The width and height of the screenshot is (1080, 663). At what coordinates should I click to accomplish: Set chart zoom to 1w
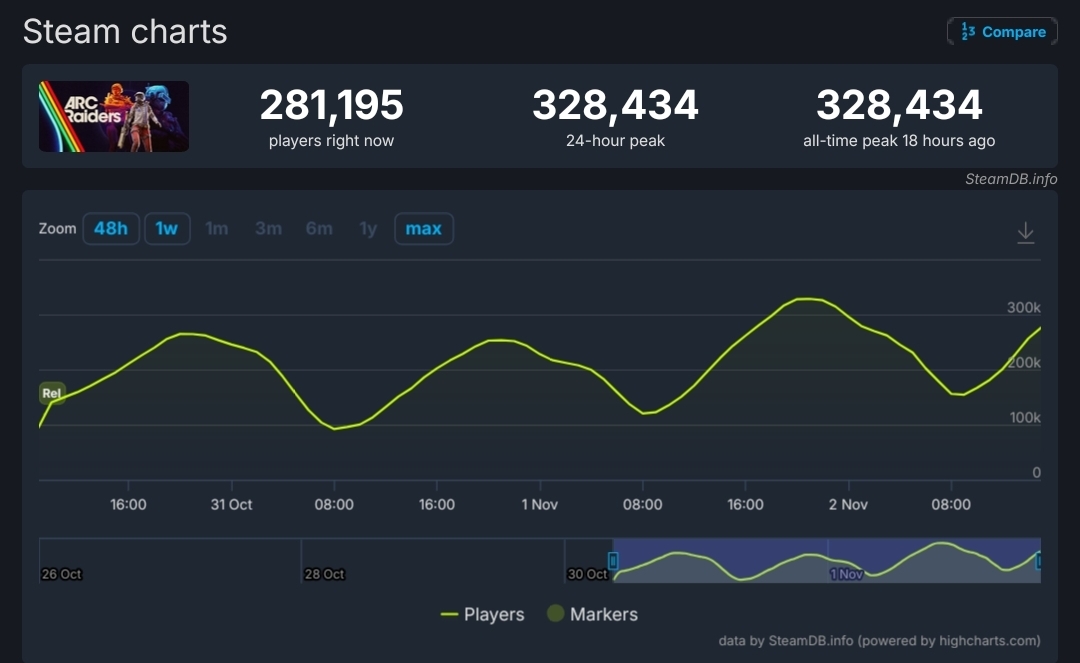167,229
